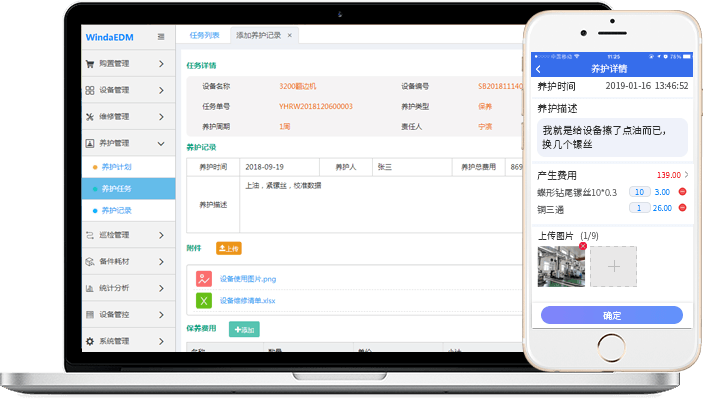Remove the 铜三通 cost item
Viewport: 703px width, 400px height.
[682, 208]
